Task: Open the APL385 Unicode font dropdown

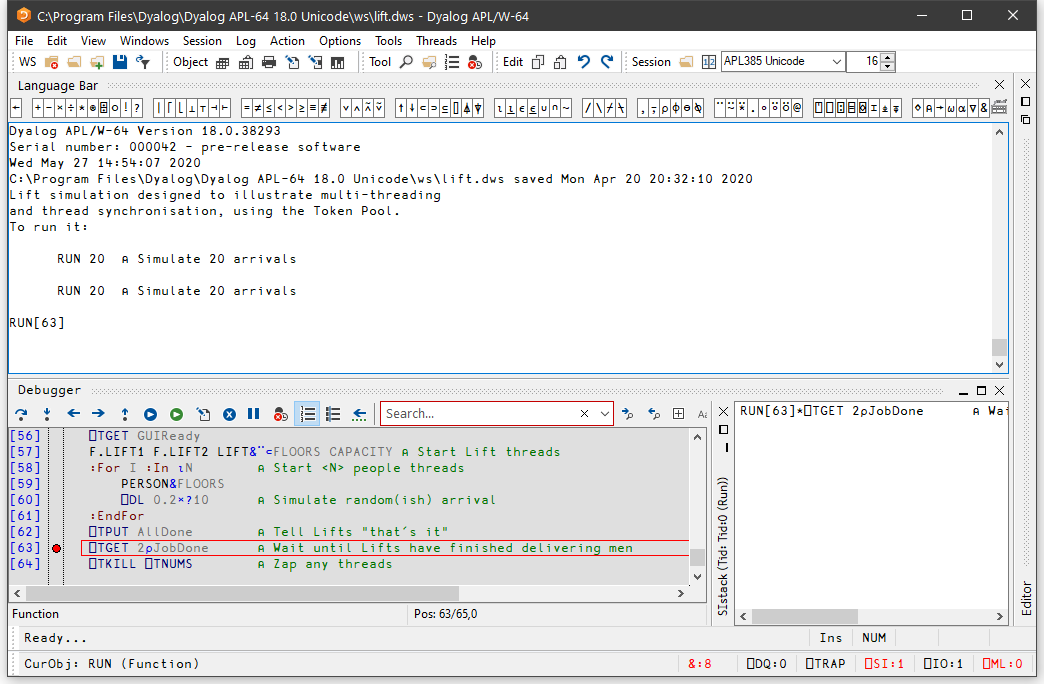Action: [x=837, y=62]
